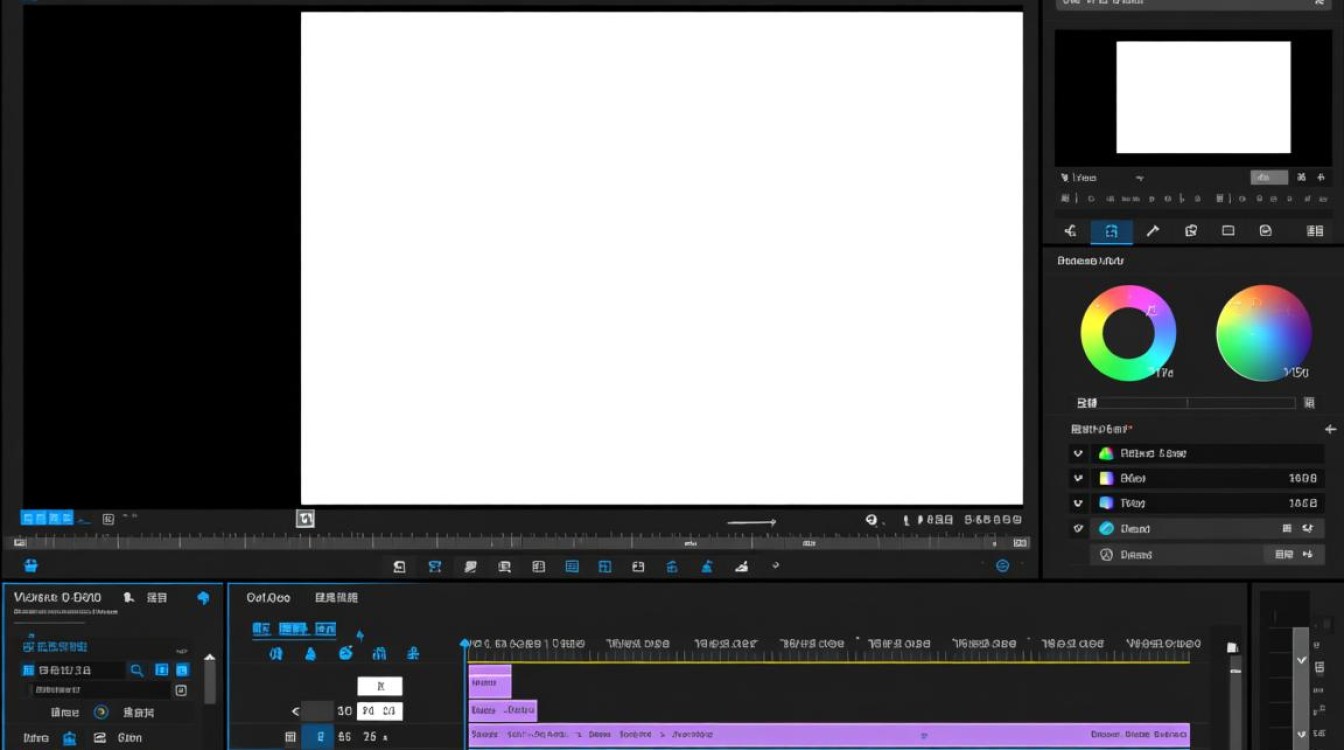Click the plus icon above the effects list
Image resolution: width=1344 pixels, height=750 pixels.
[1330, 429]
